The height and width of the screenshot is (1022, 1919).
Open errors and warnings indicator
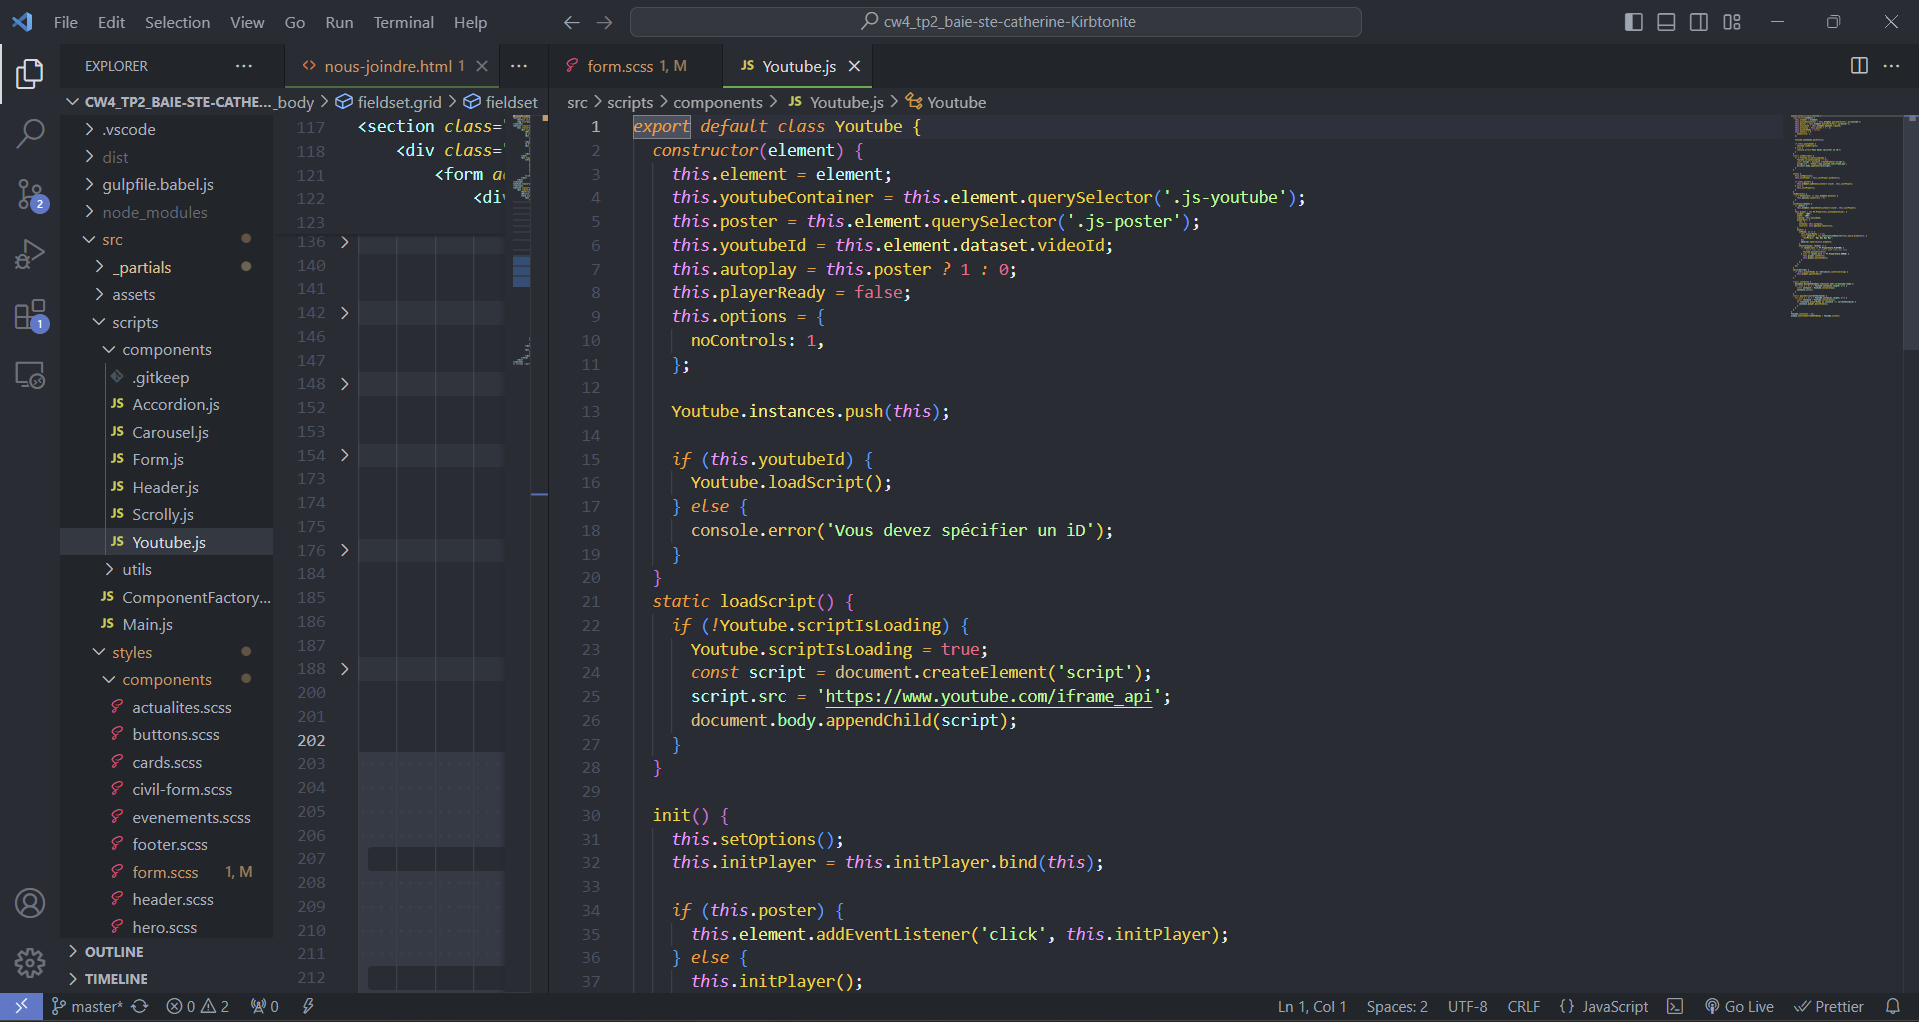coord(197,1006)
